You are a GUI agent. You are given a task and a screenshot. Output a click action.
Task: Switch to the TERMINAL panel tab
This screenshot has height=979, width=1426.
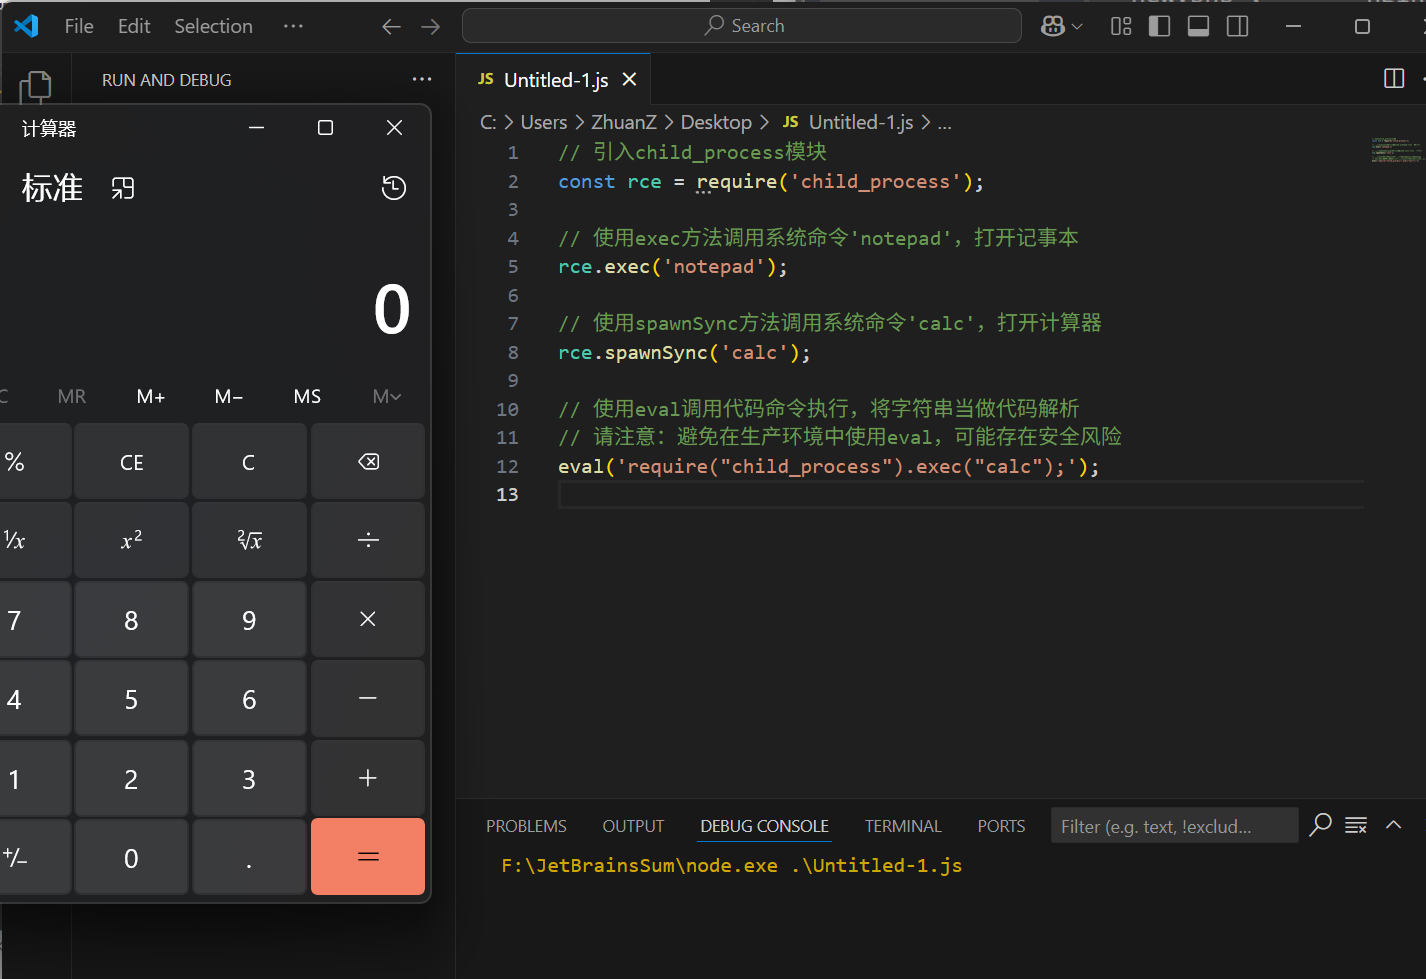903,826
